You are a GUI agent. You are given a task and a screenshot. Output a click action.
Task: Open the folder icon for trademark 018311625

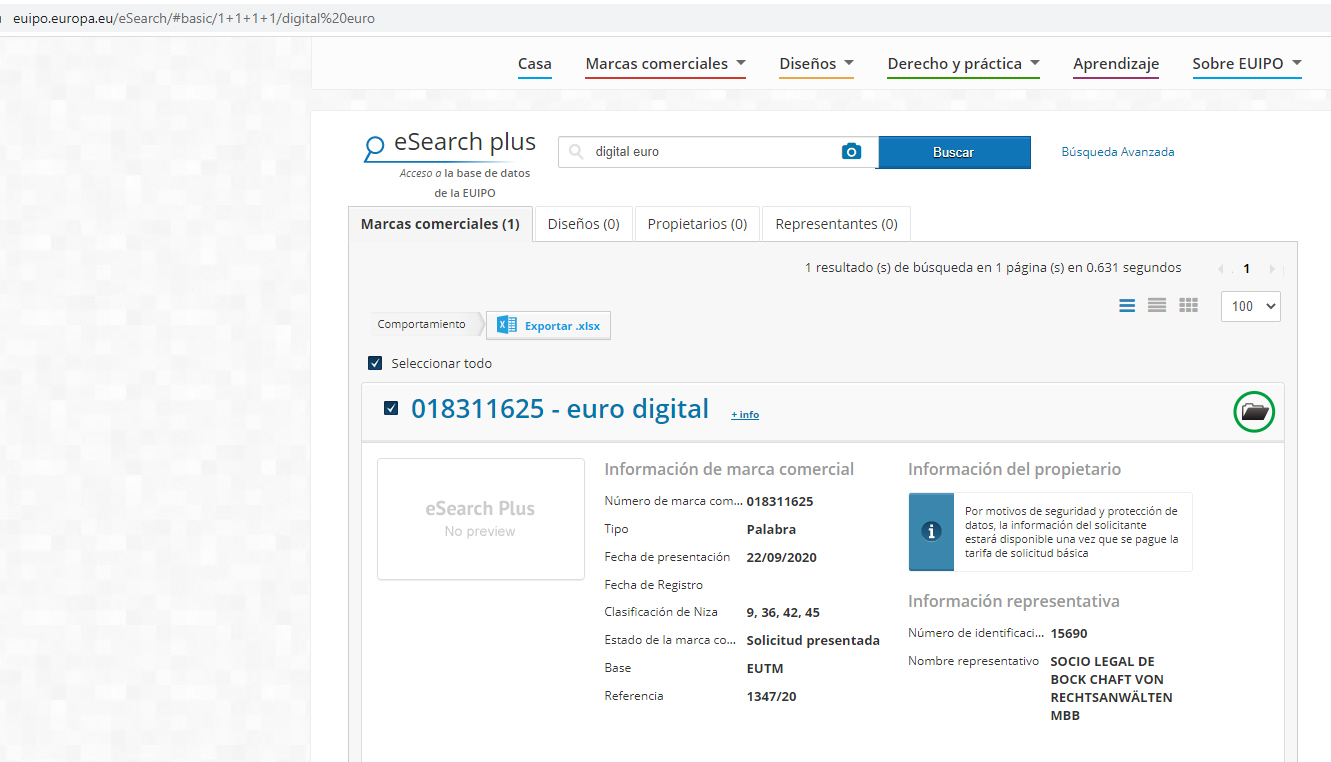(x=1254, y=411)
